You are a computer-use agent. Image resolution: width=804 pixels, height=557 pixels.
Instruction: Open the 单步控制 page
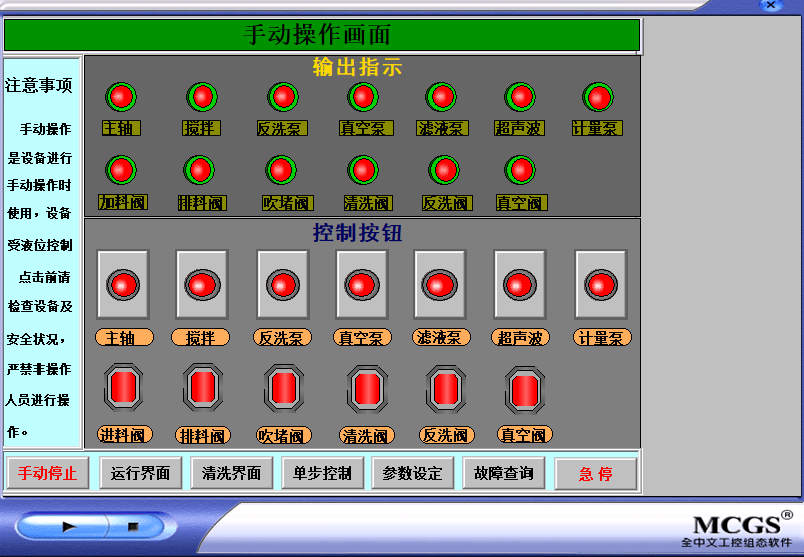tap(321, 473)
